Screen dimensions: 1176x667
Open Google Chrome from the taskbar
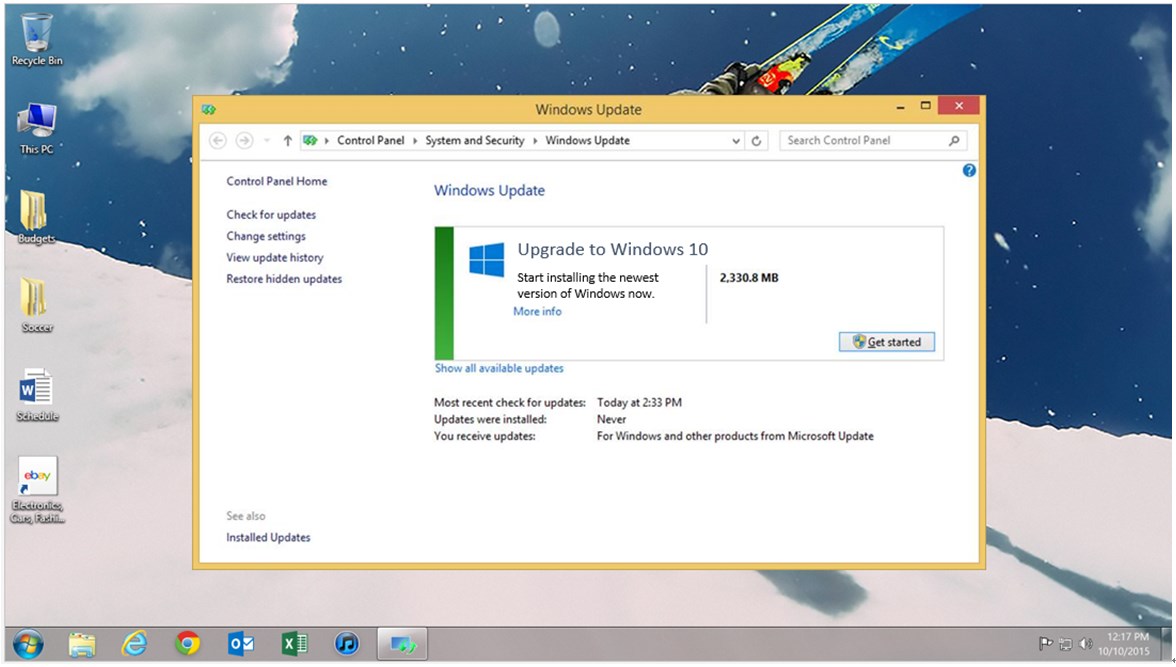pos(188,644)
